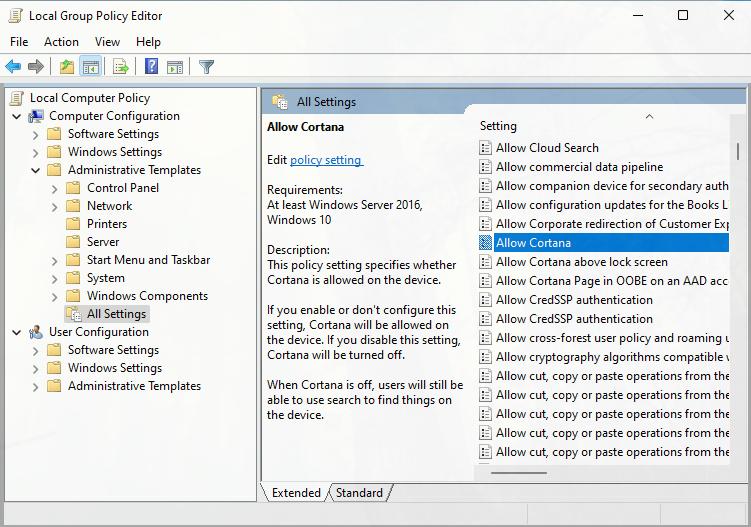Click the Printers folder icon

[73, 224]
